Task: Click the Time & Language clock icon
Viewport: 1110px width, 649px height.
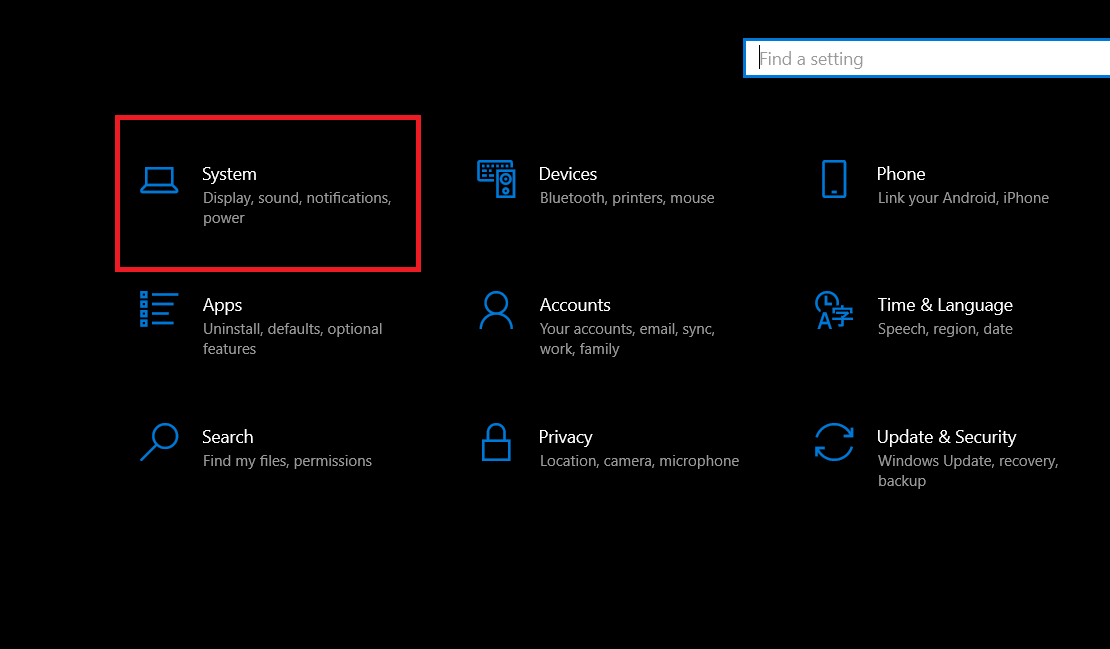Action: (833, 310)
